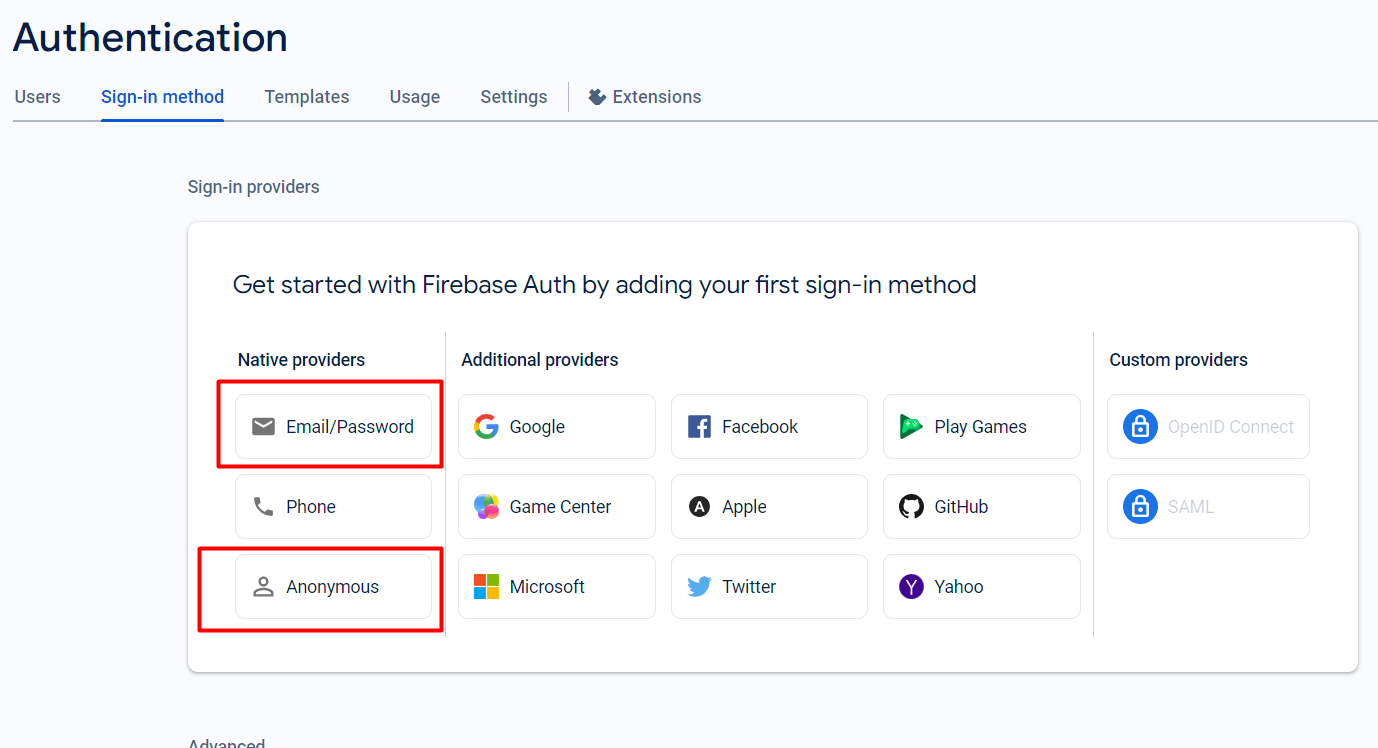
Task: Click the Anonymous person icon
Action: coord(263,587)
